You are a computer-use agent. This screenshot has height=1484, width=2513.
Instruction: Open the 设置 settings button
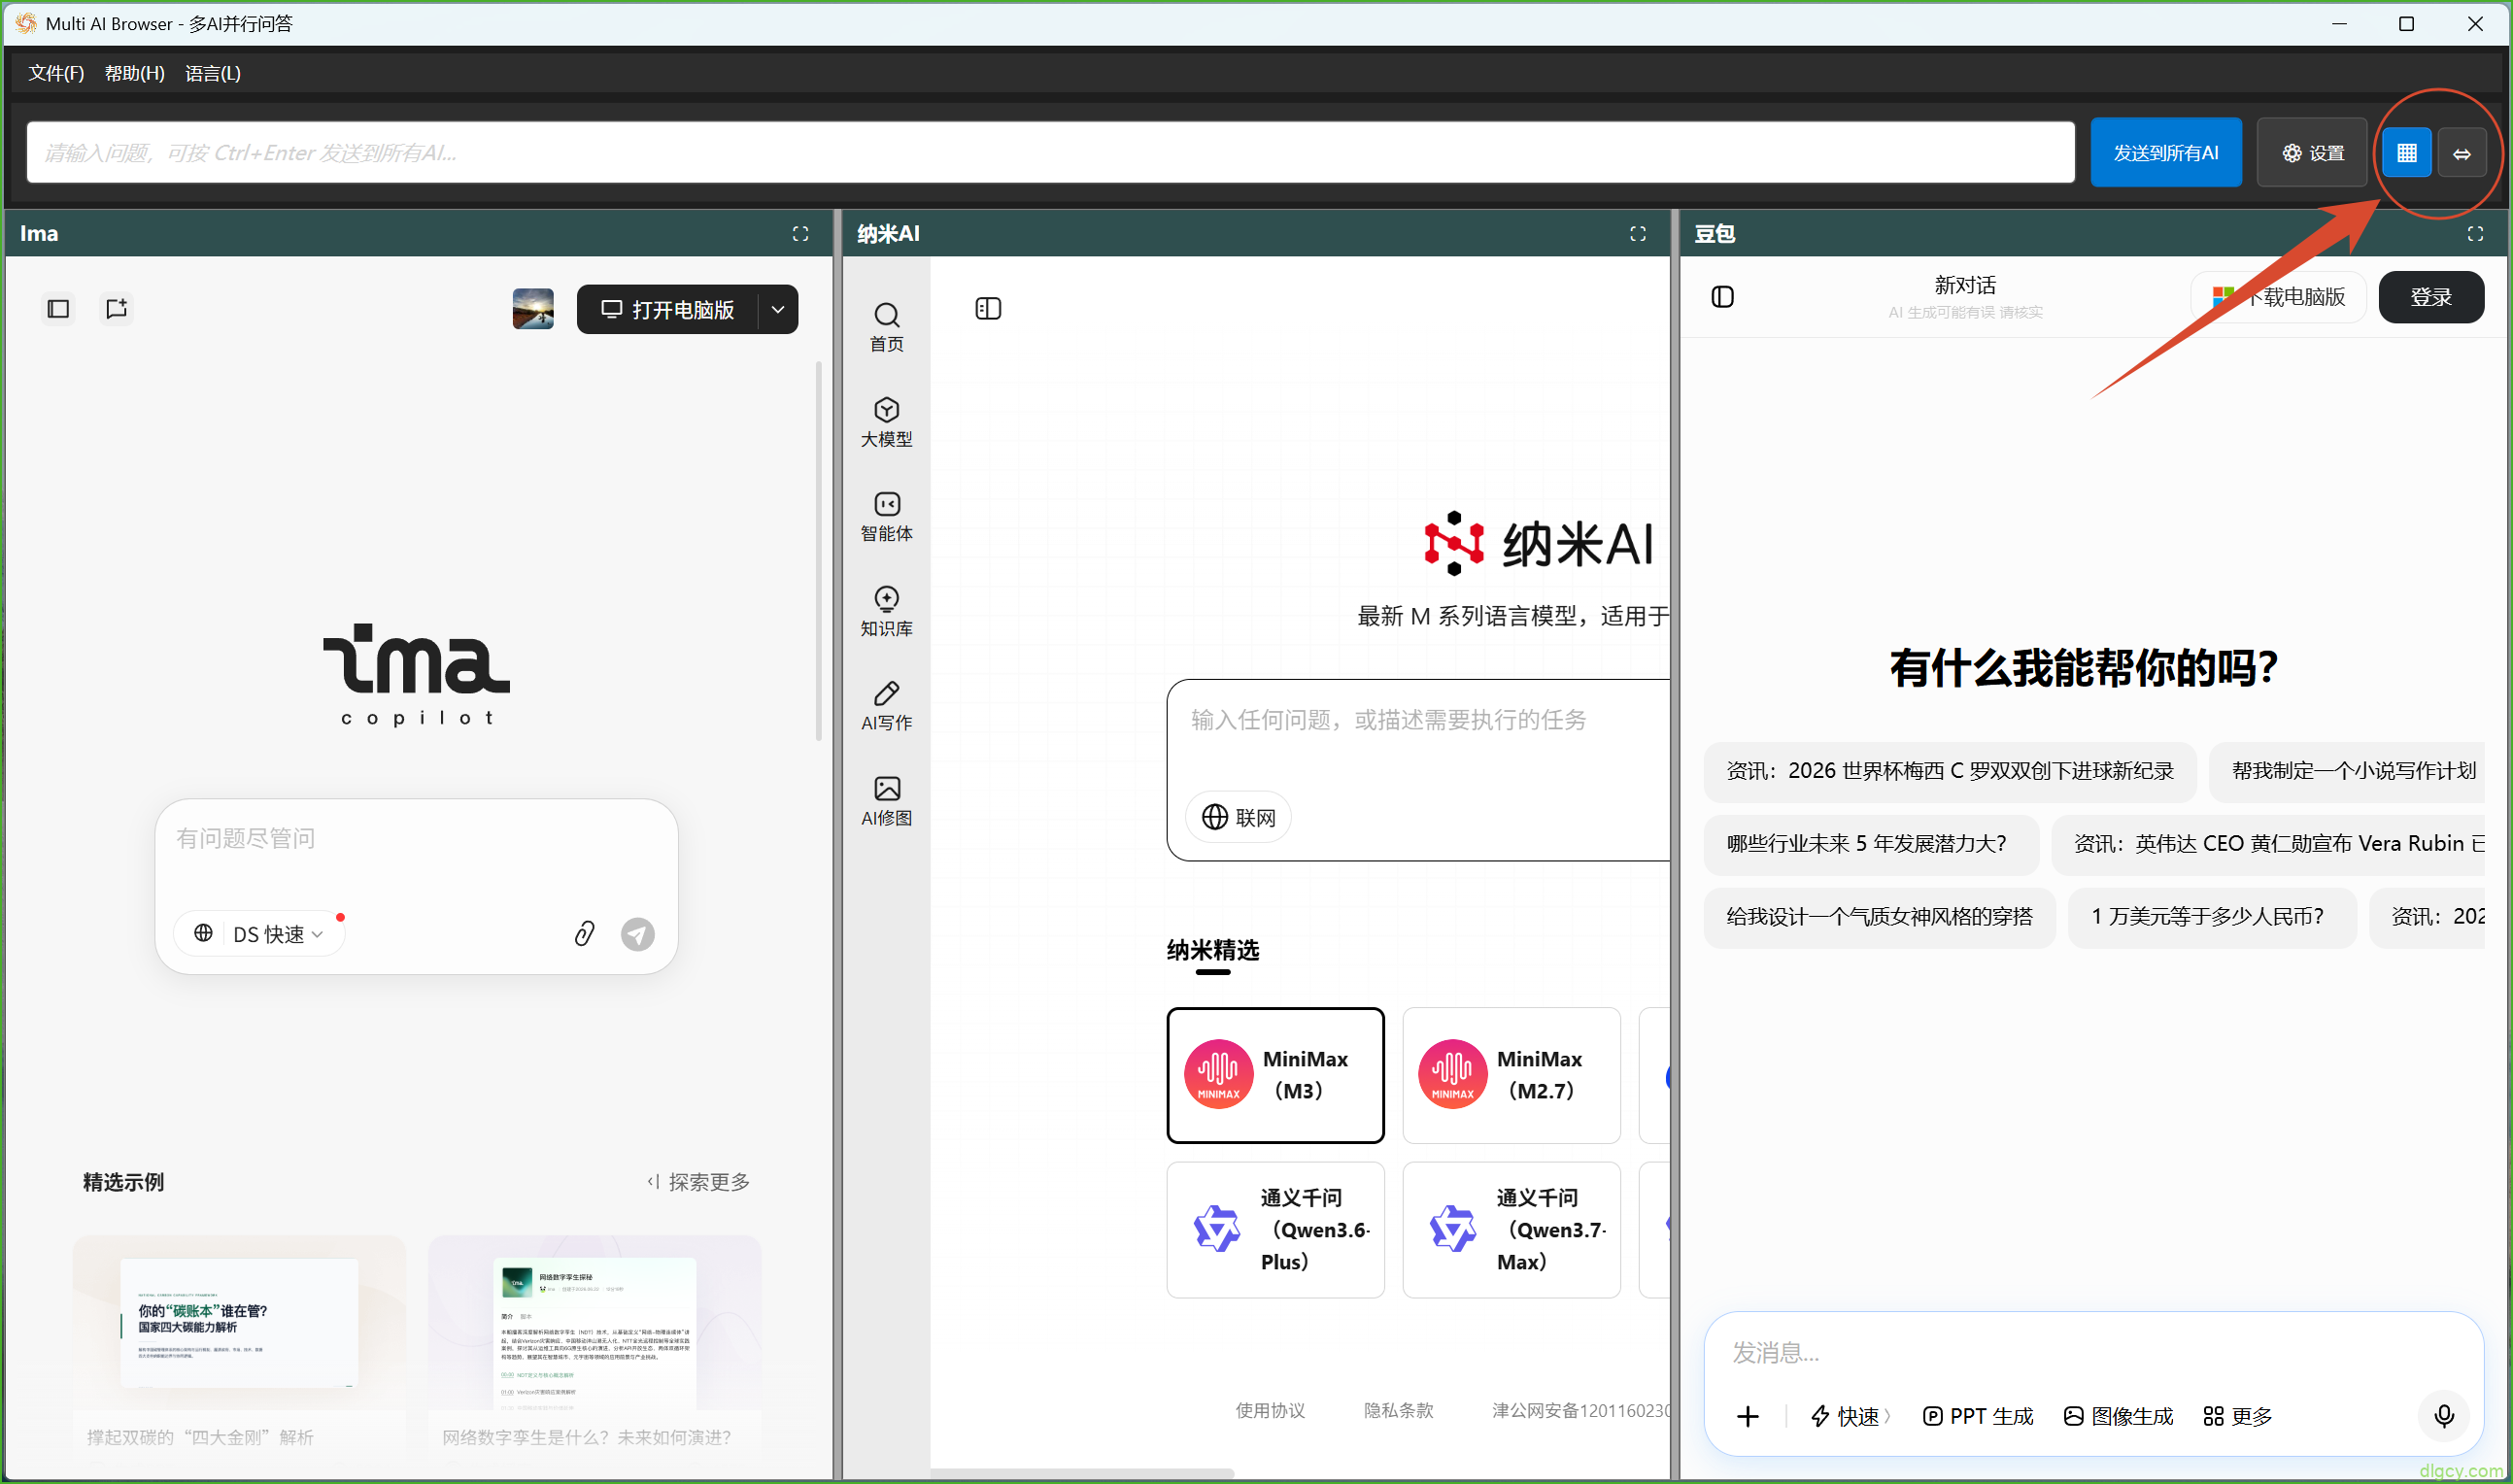coord(2312,153)
